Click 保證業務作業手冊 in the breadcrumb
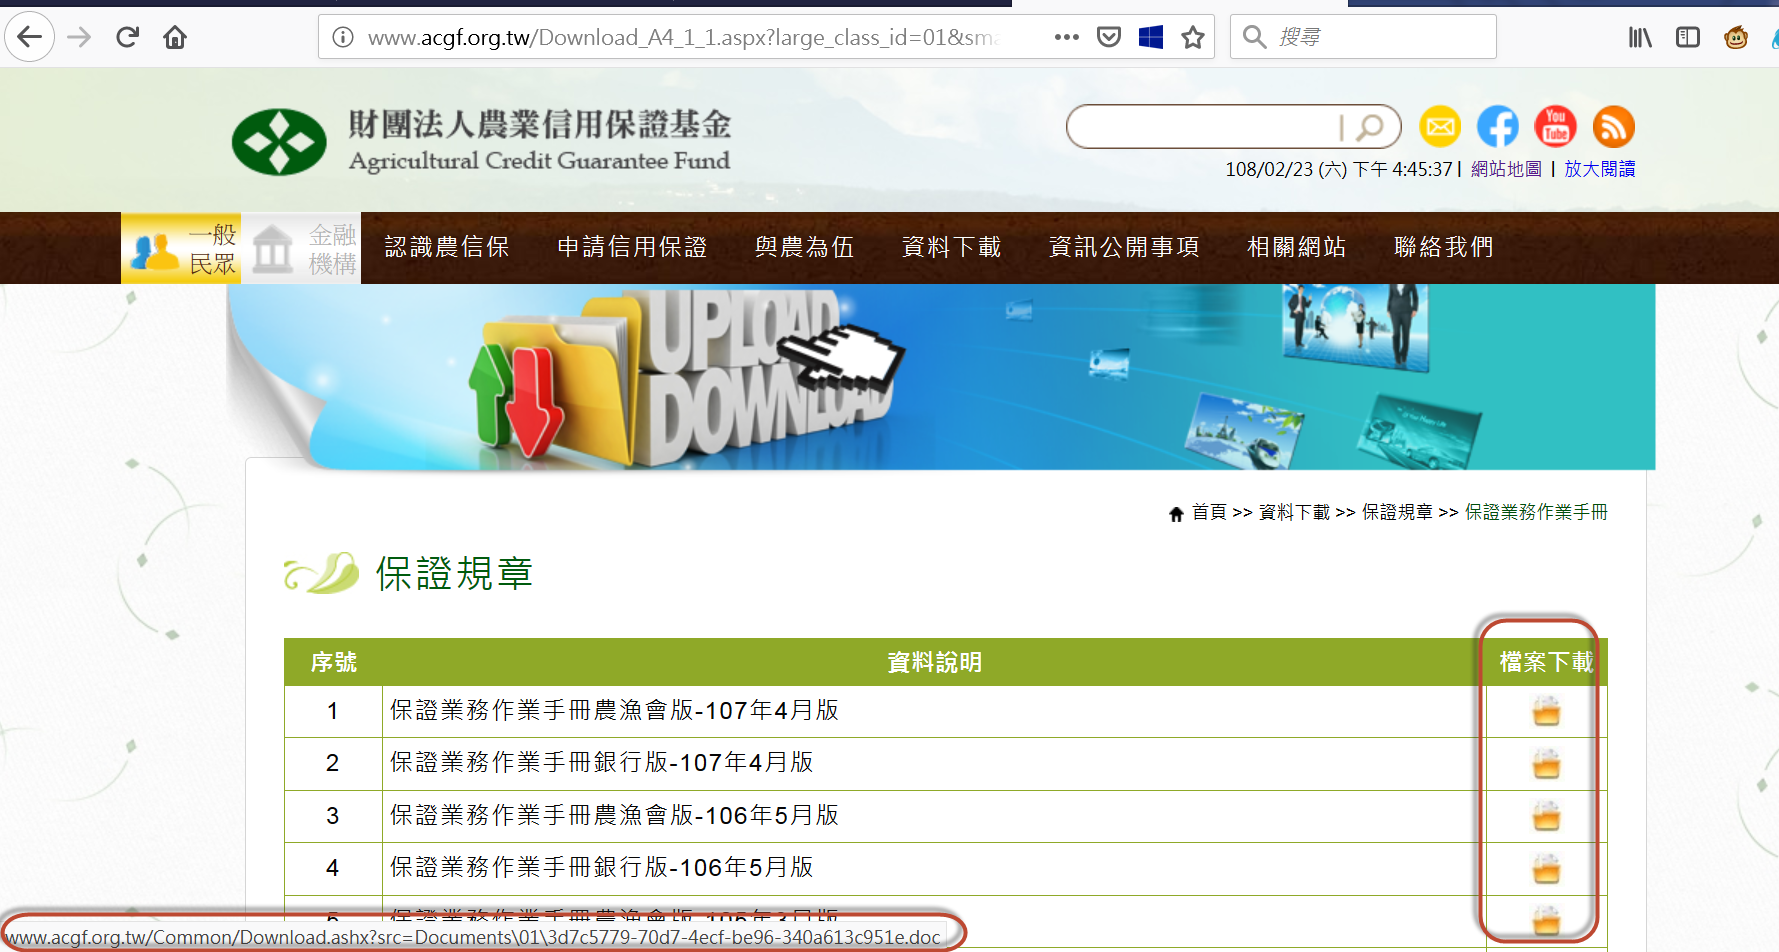Viewport: 1779px width, 952px height. tap(1536, 512)
